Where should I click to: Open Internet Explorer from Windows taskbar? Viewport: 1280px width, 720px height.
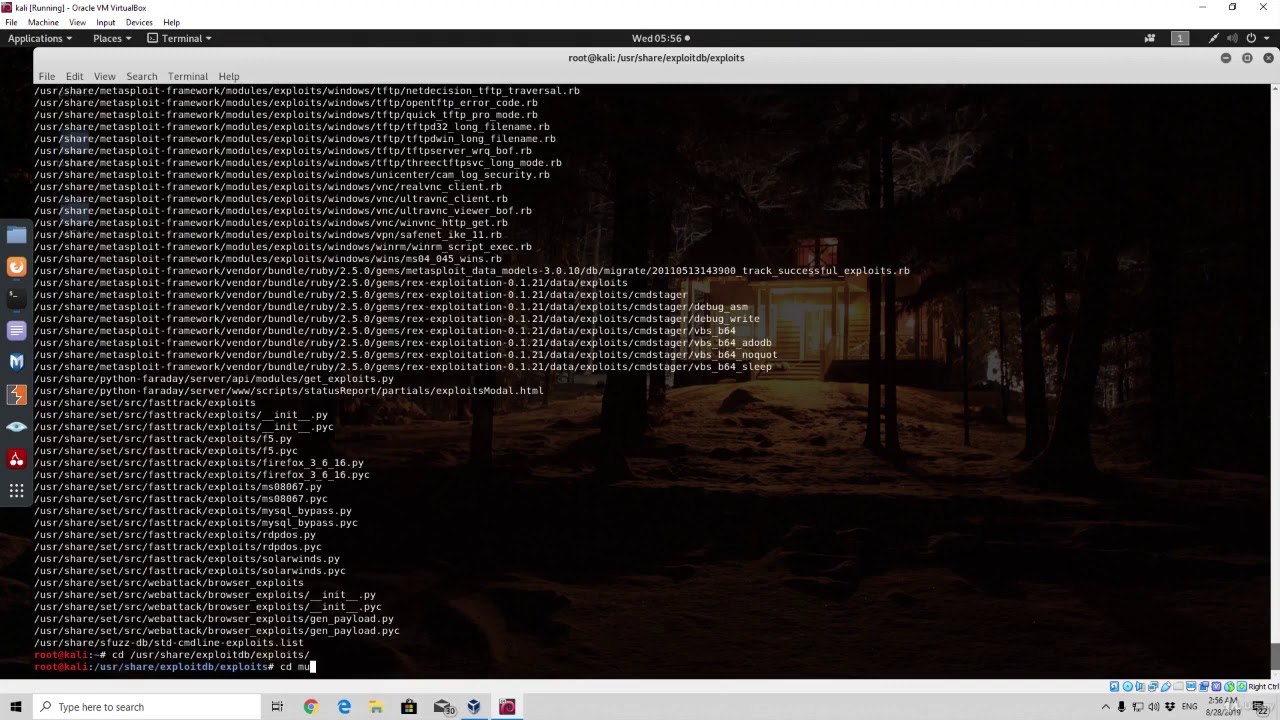click(x=344, y=707)
